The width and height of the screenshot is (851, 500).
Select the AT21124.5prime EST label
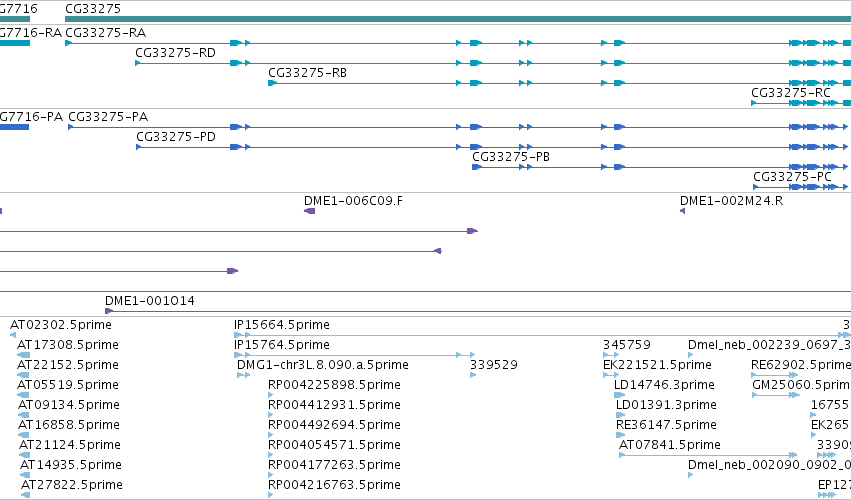[x=70, y=445]
